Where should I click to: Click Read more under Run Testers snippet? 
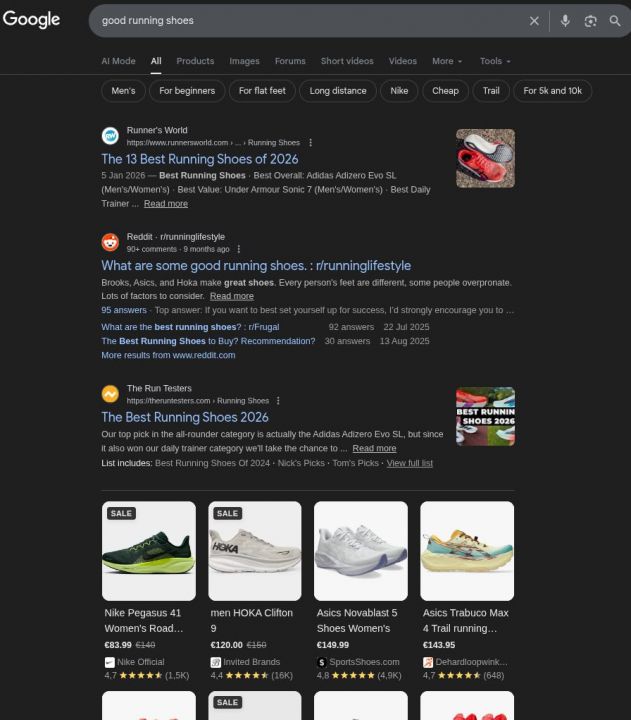point(374,448)
